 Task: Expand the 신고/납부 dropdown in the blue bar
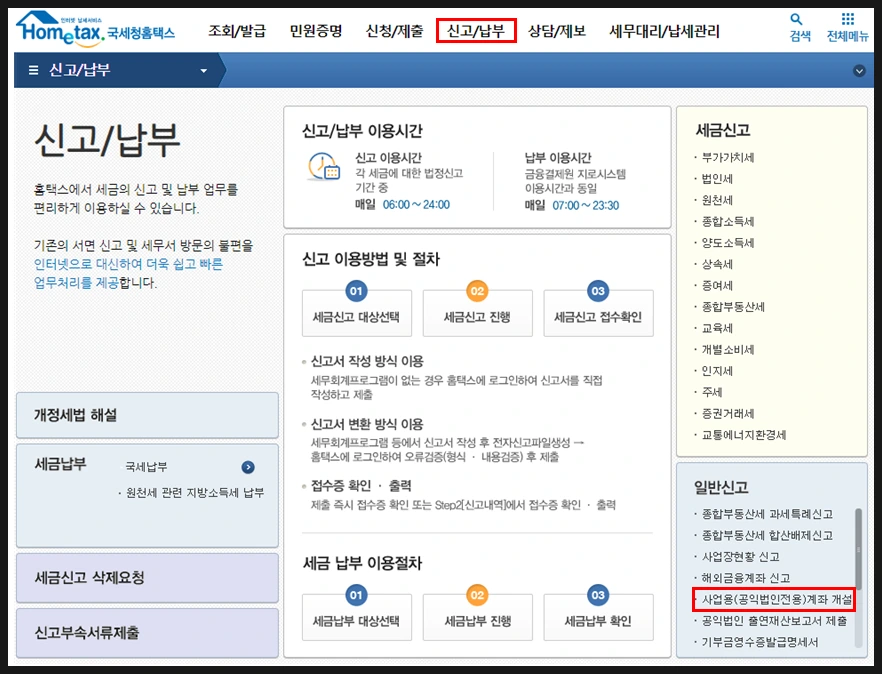pyautogui.click(x=205, y=70)
